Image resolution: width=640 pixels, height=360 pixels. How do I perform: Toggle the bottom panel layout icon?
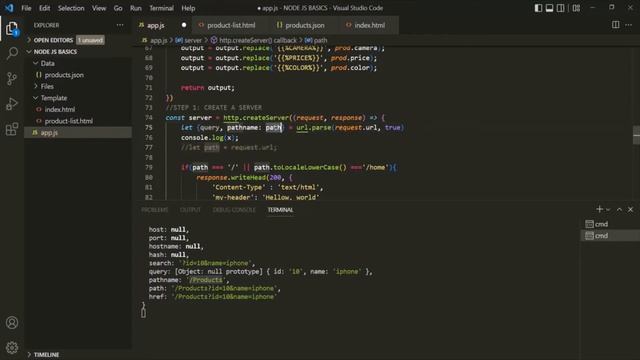[549, 8]
